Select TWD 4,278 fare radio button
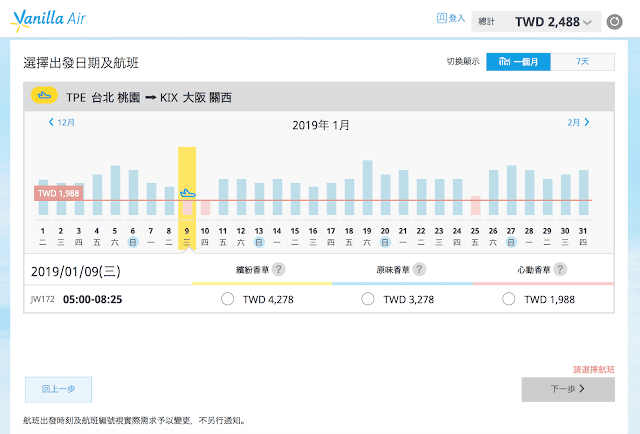 point(227,299)
